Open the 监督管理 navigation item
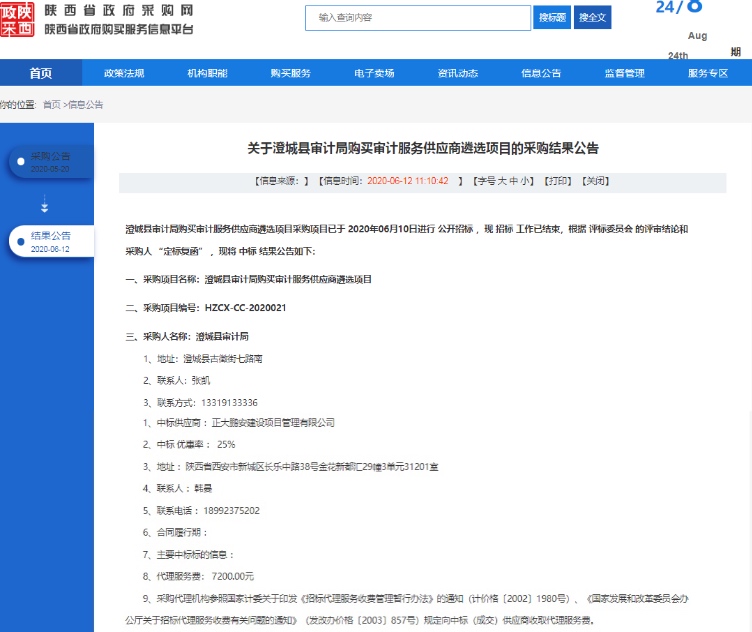This screenshot has height=632, width=752. tap(624, 73)
